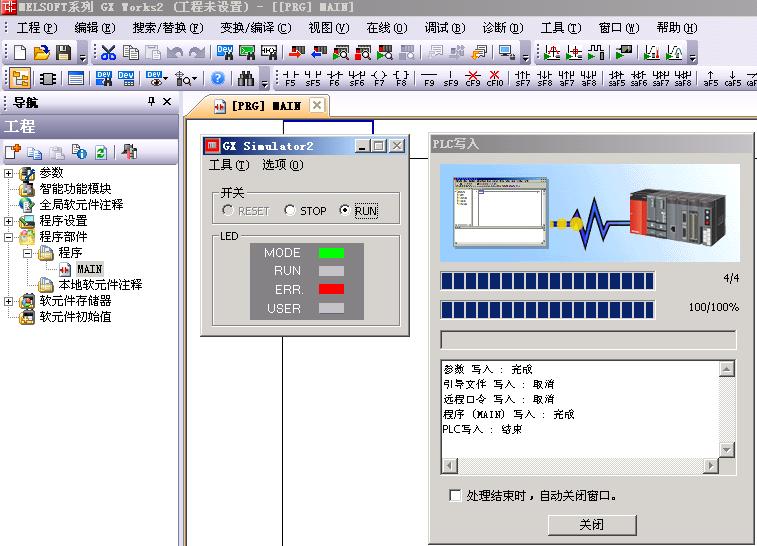Image resolution: width=757 pixels, height=546 pixels.
Task: Click the Cut scissors icon
Action: (x=109, y=52)
